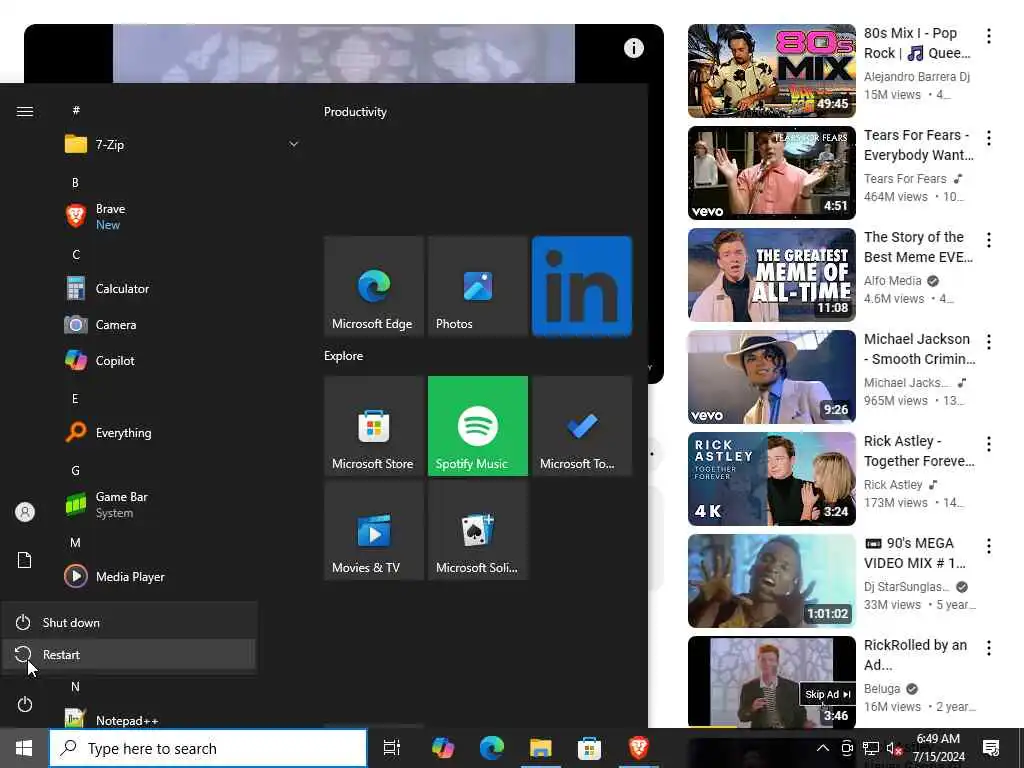
Task: Click the Skip Ad button
Action: tap(827, 694)
